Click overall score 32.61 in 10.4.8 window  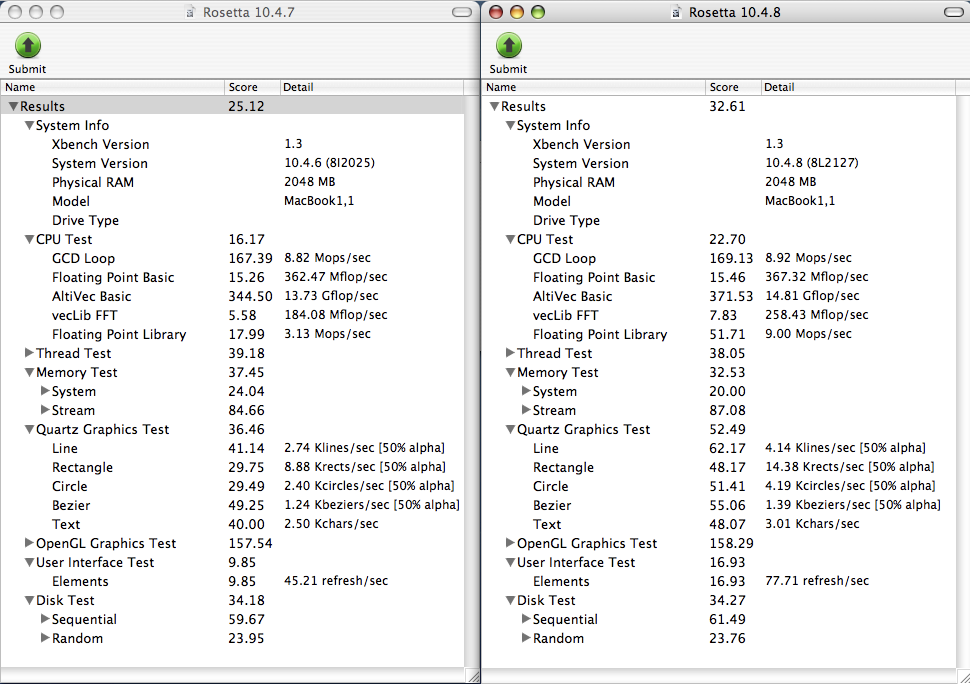coord(728,106)
